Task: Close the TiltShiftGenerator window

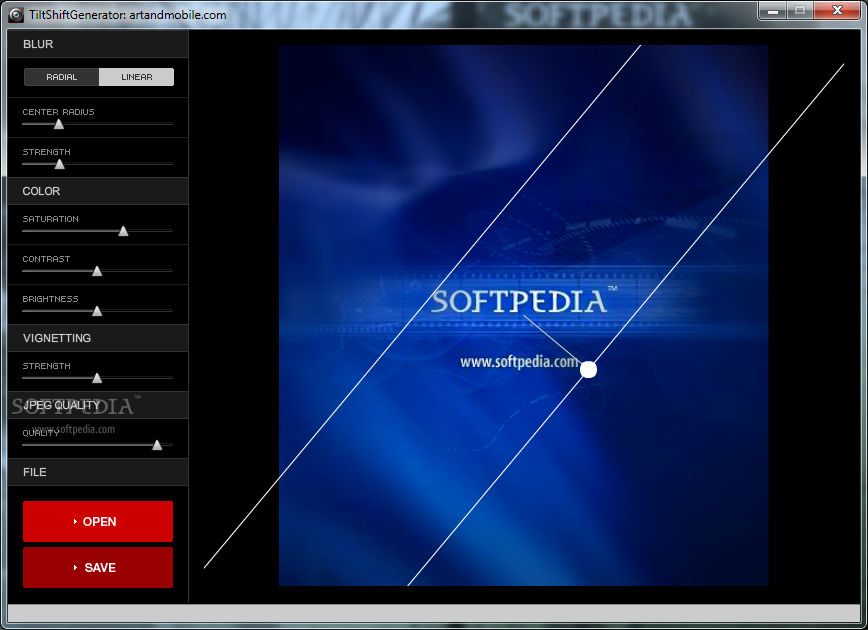Action: coord(838,10)
